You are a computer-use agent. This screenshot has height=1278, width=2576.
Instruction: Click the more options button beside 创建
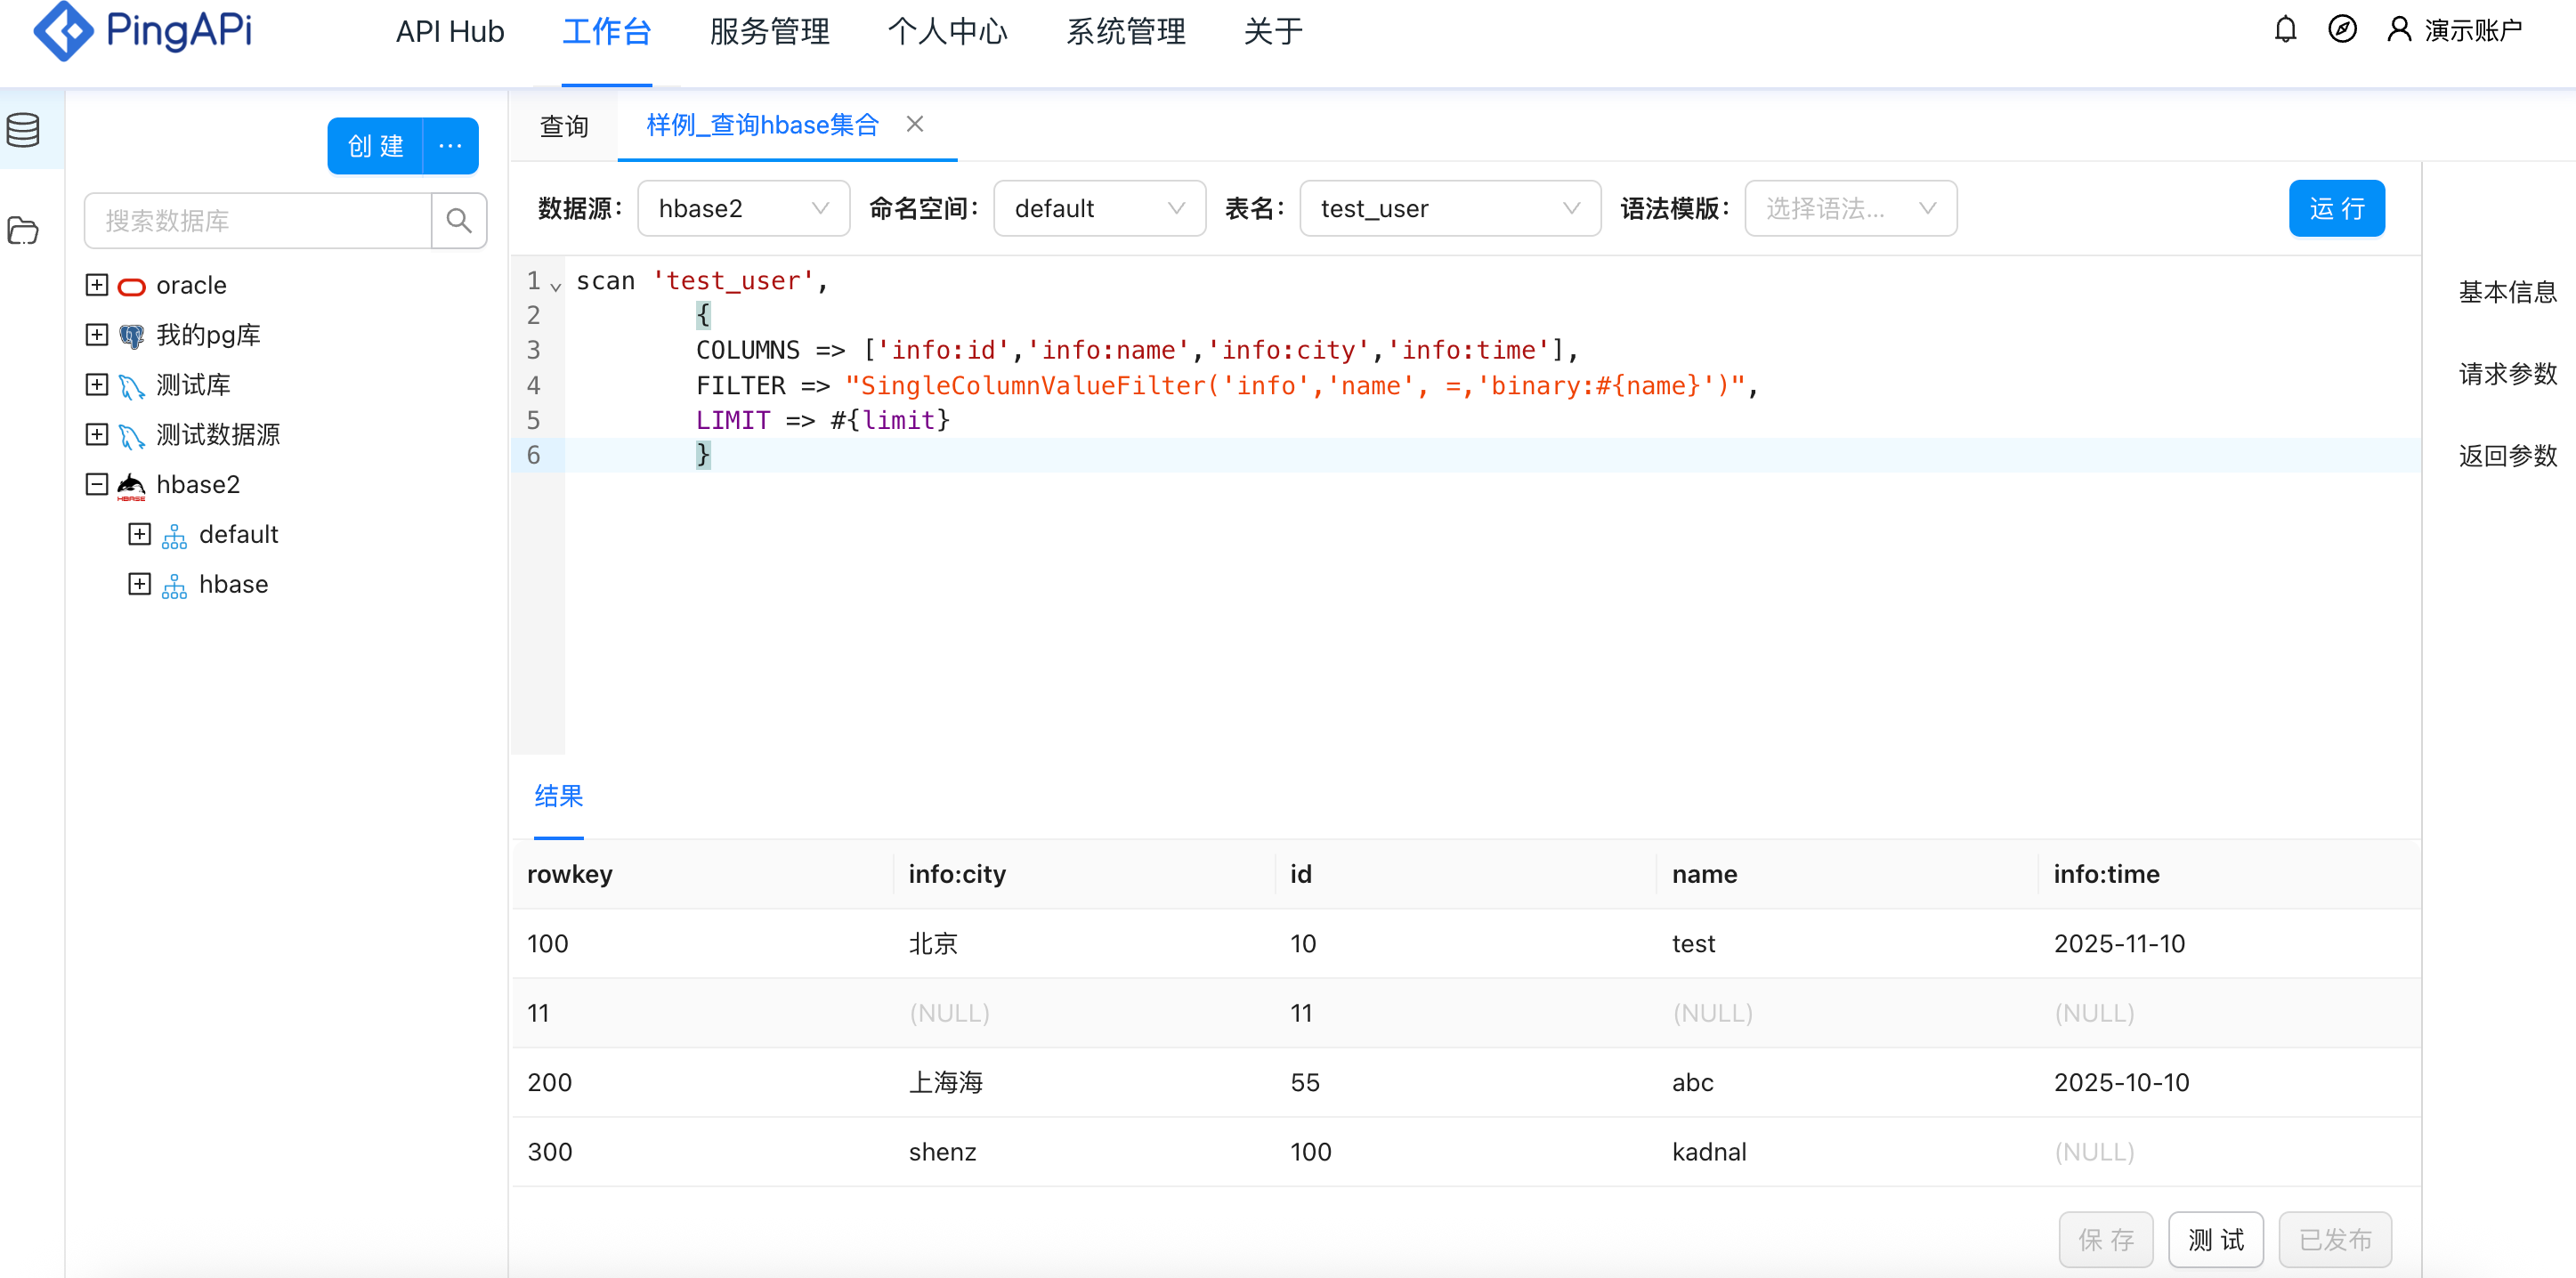pyautogui.click(x=451, y=146)
